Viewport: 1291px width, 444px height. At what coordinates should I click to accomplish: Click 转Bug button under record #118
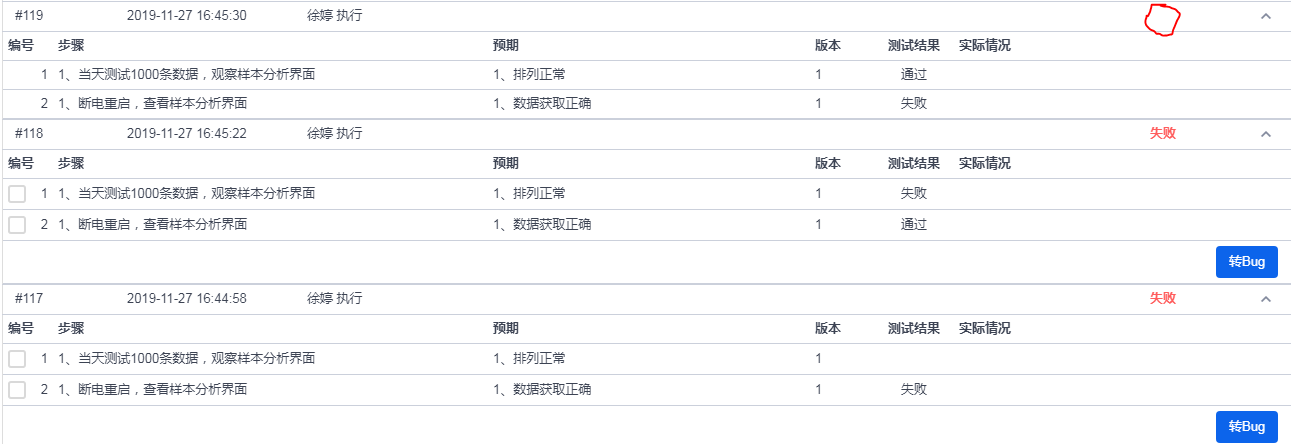coord(1247,262)
